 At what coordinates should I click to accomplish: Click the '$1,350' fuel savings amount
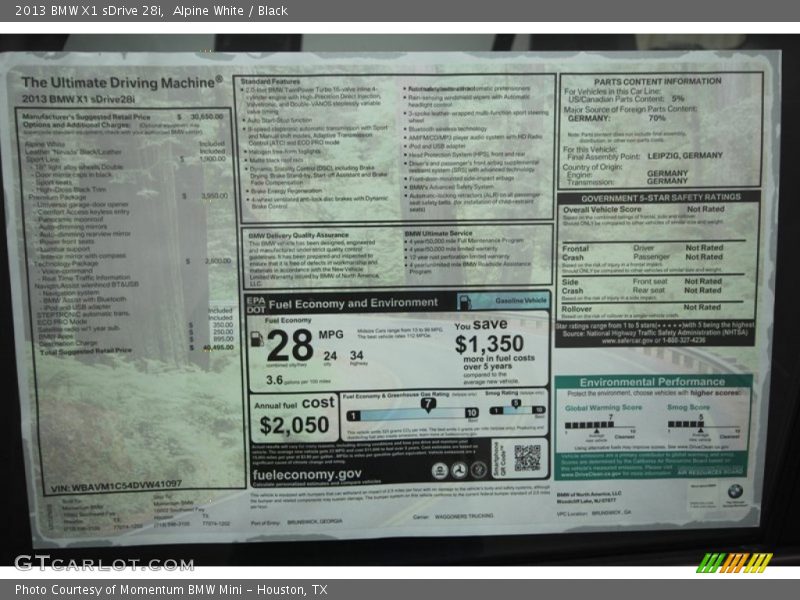489,344
